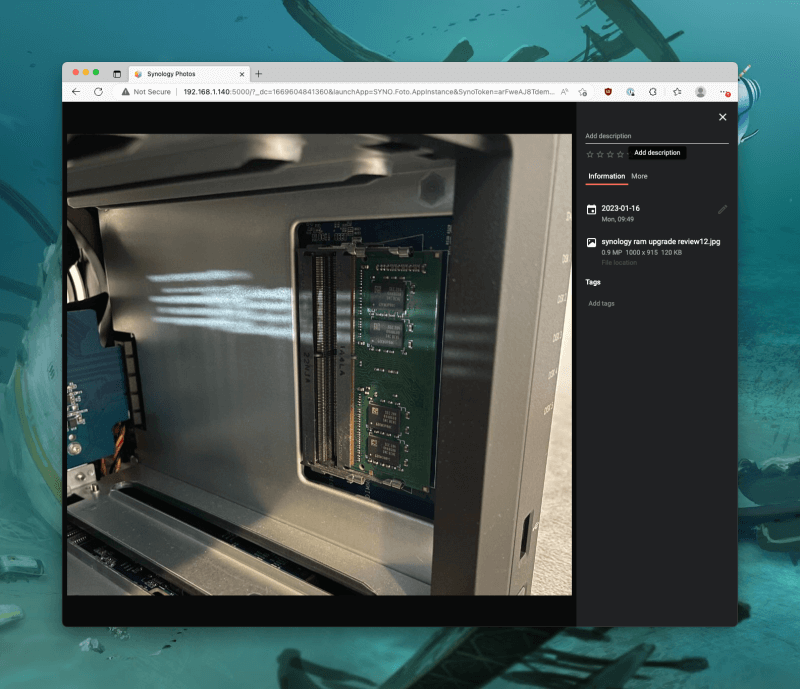Screen dimensions: 800x689
Task: Click the back navigation arrow
Action: click(77, 92)
